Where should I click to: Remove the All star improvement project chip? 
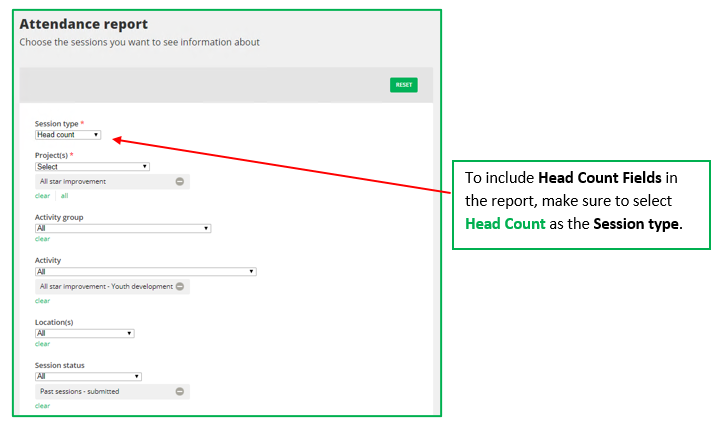click(x=180, y=182)
